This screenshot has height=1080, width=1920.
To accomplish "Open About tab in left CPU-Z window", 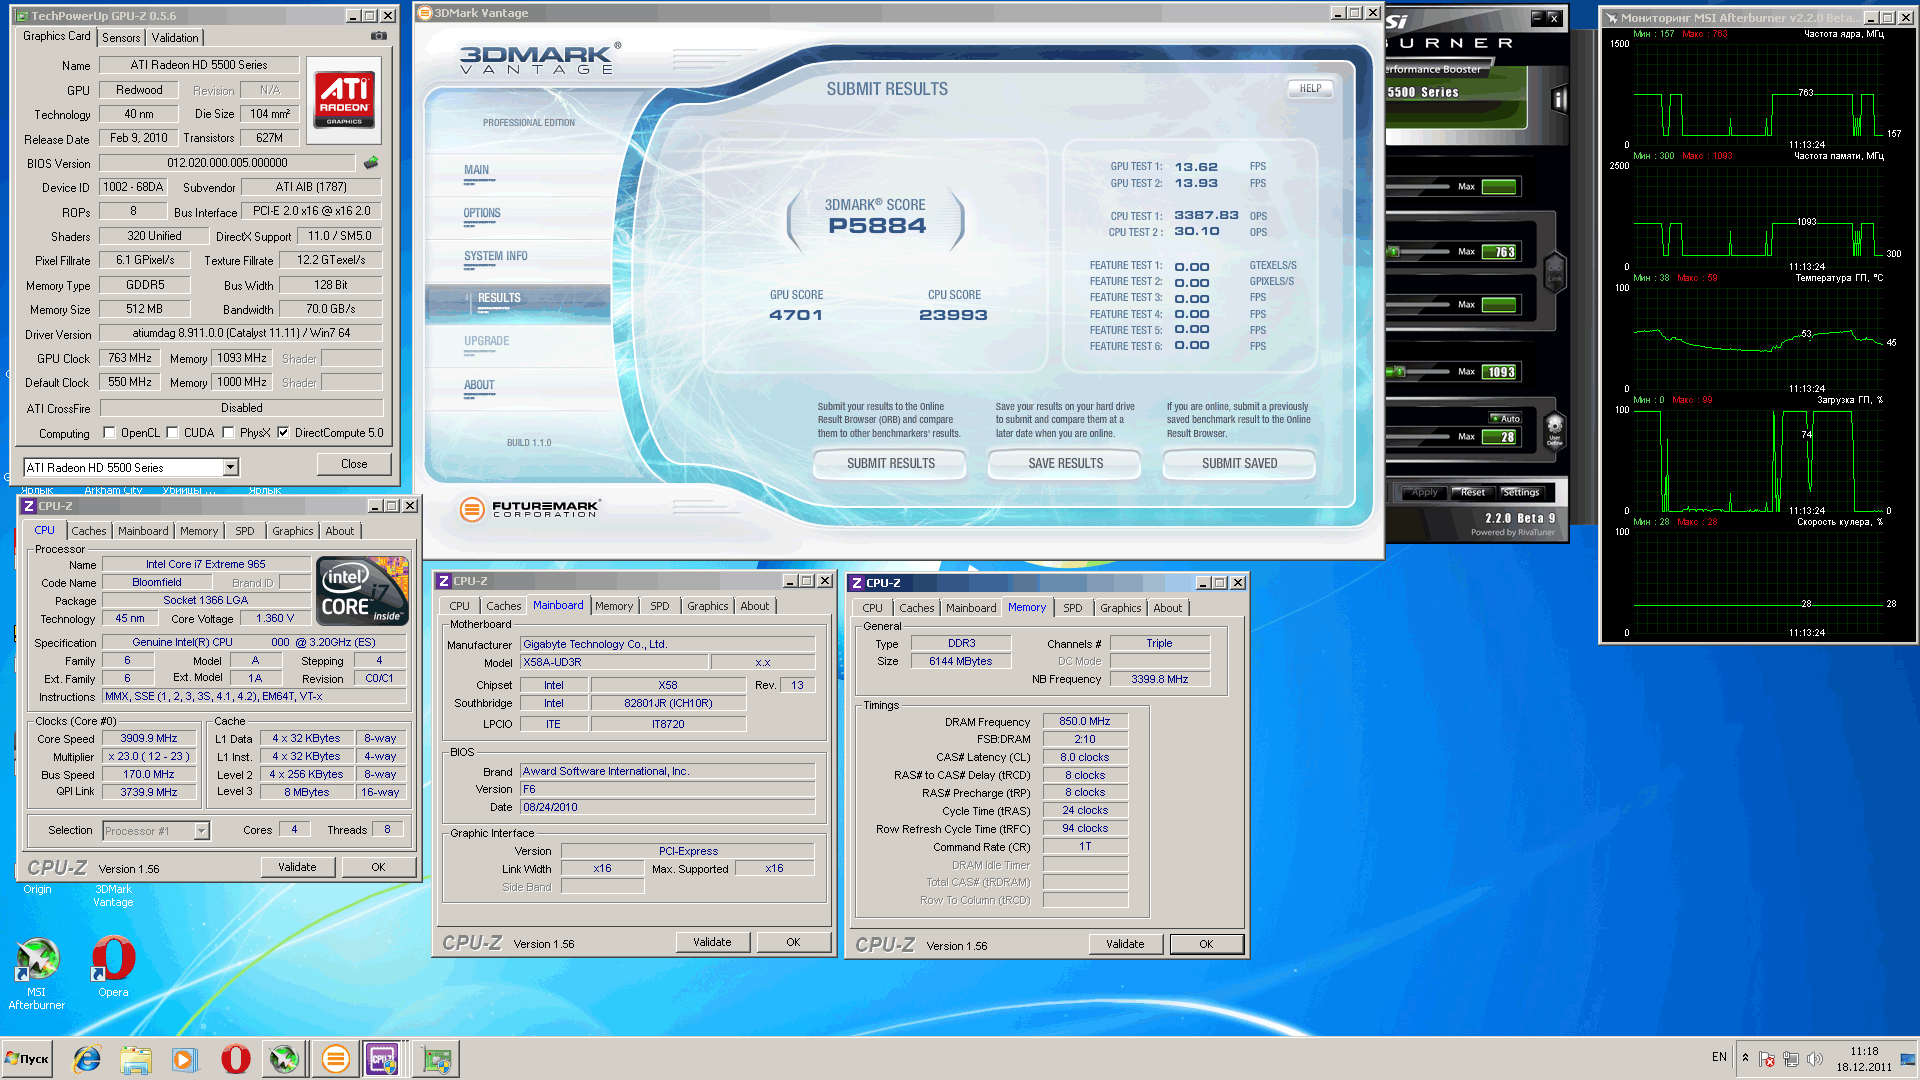I will click(339, 531).
